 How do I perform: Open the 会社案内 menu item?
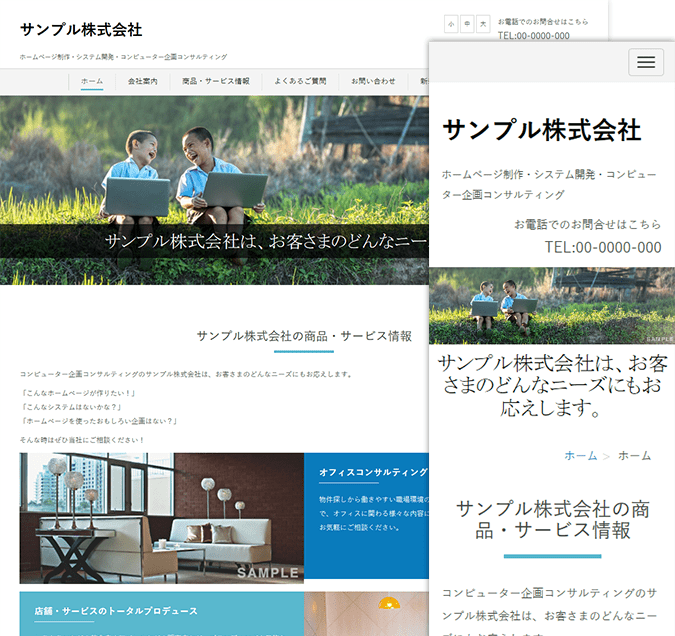pos(142,81)
